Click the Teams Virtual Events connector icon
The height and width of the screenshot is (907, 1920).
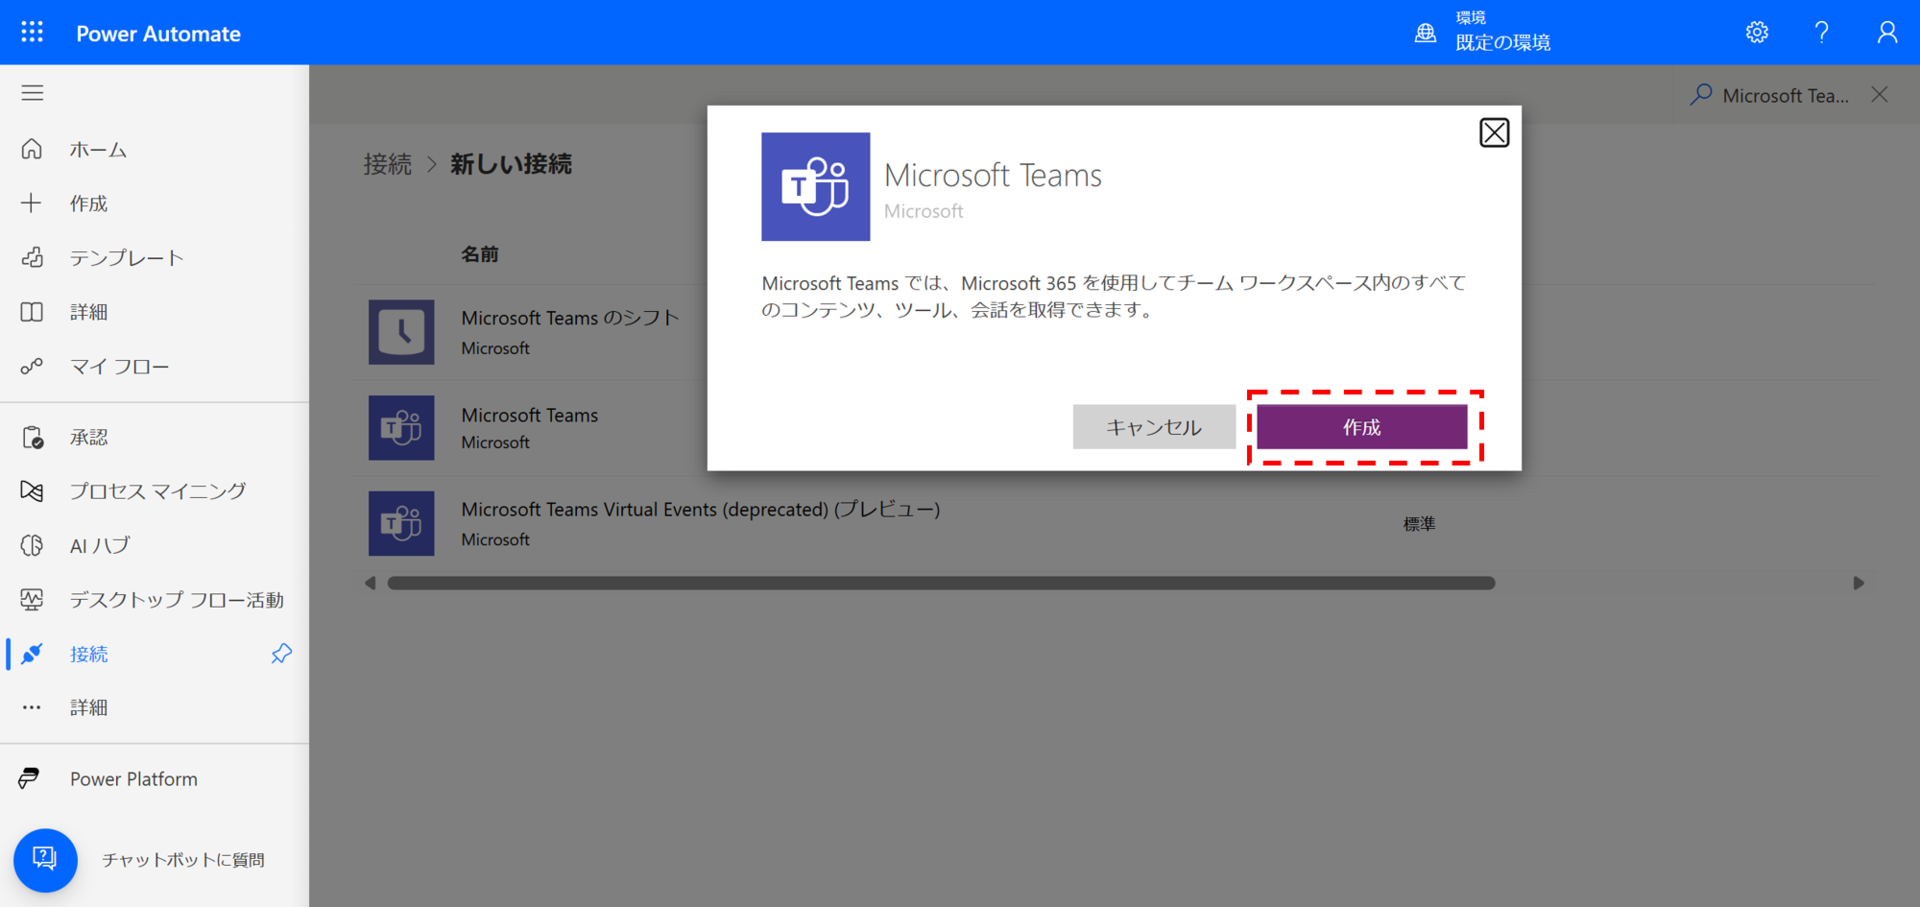(x=401, y=523)
